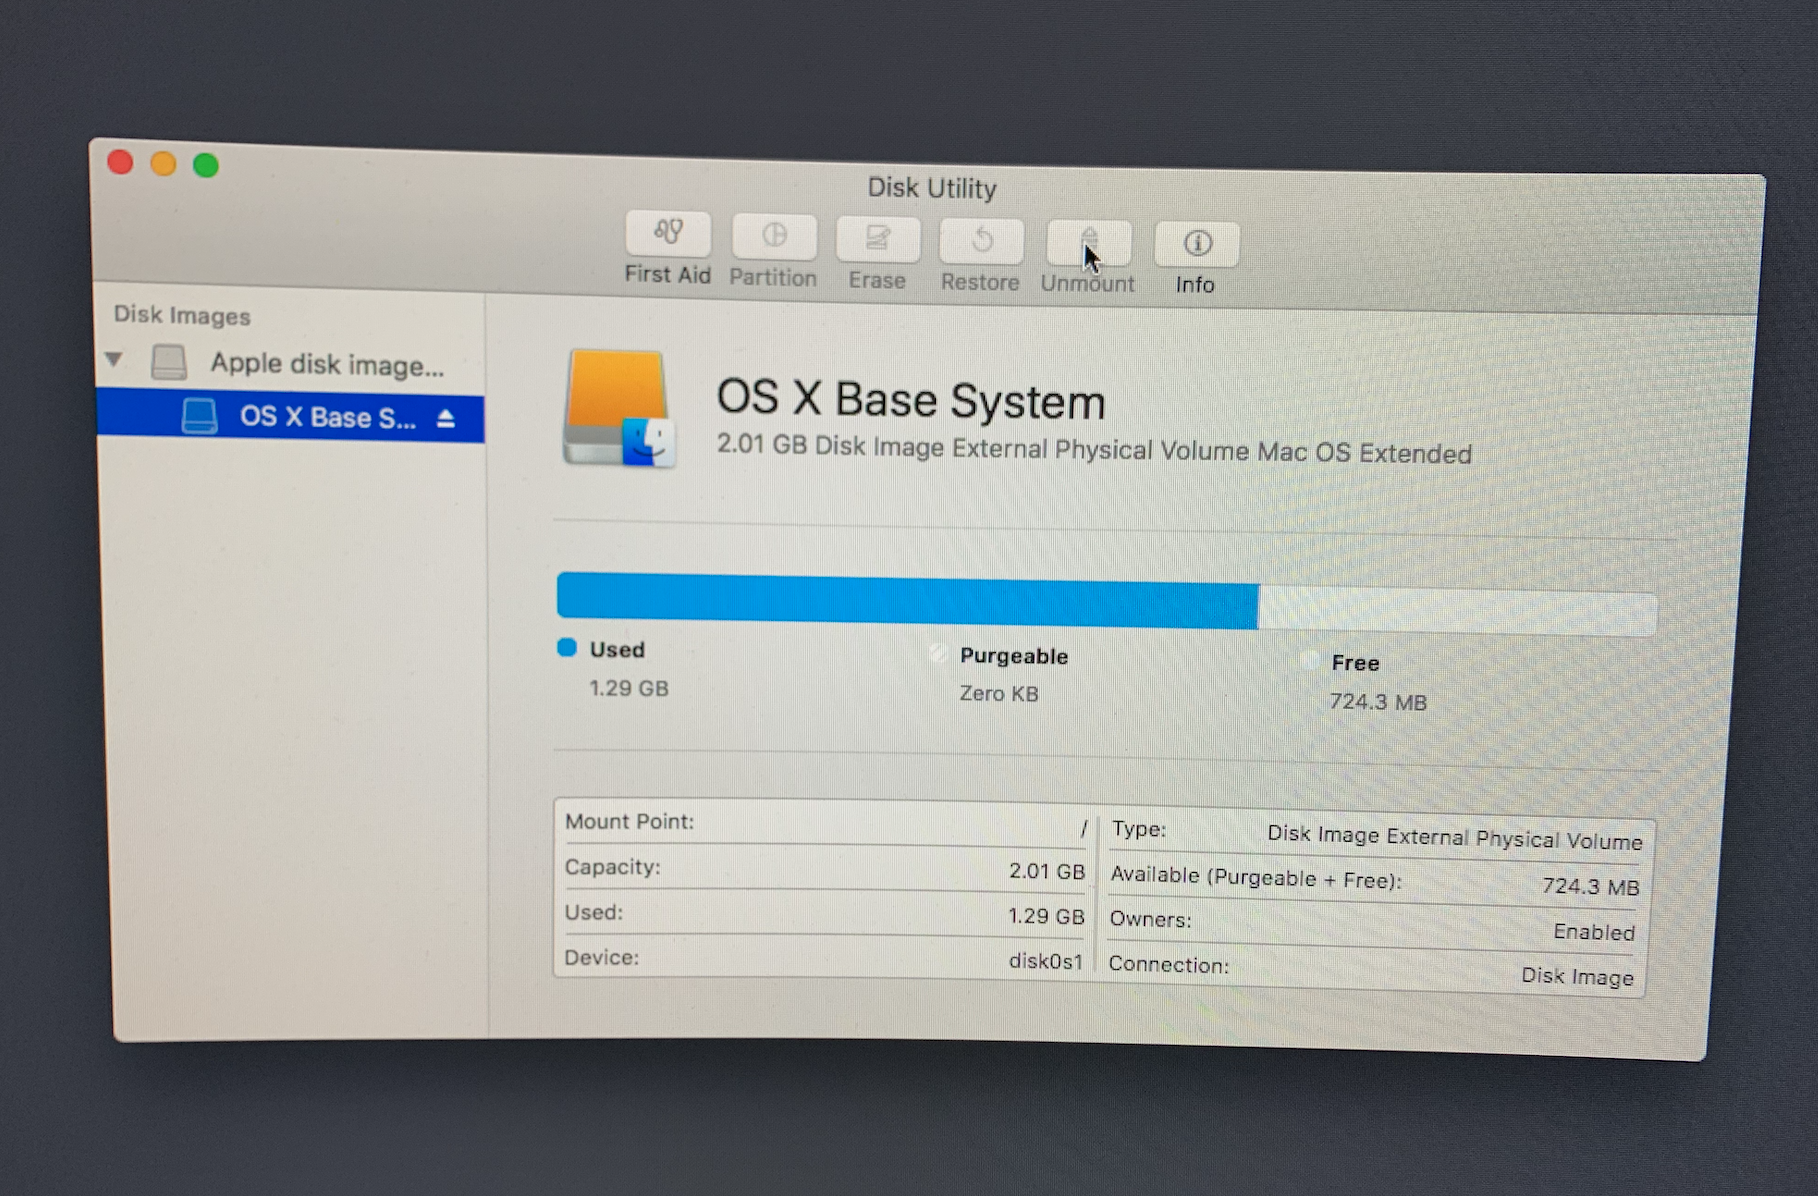Click the OS X Base System sidebar drive icon
The height and width of the screenshot is (1196, 1818).
tap(199, 415)
